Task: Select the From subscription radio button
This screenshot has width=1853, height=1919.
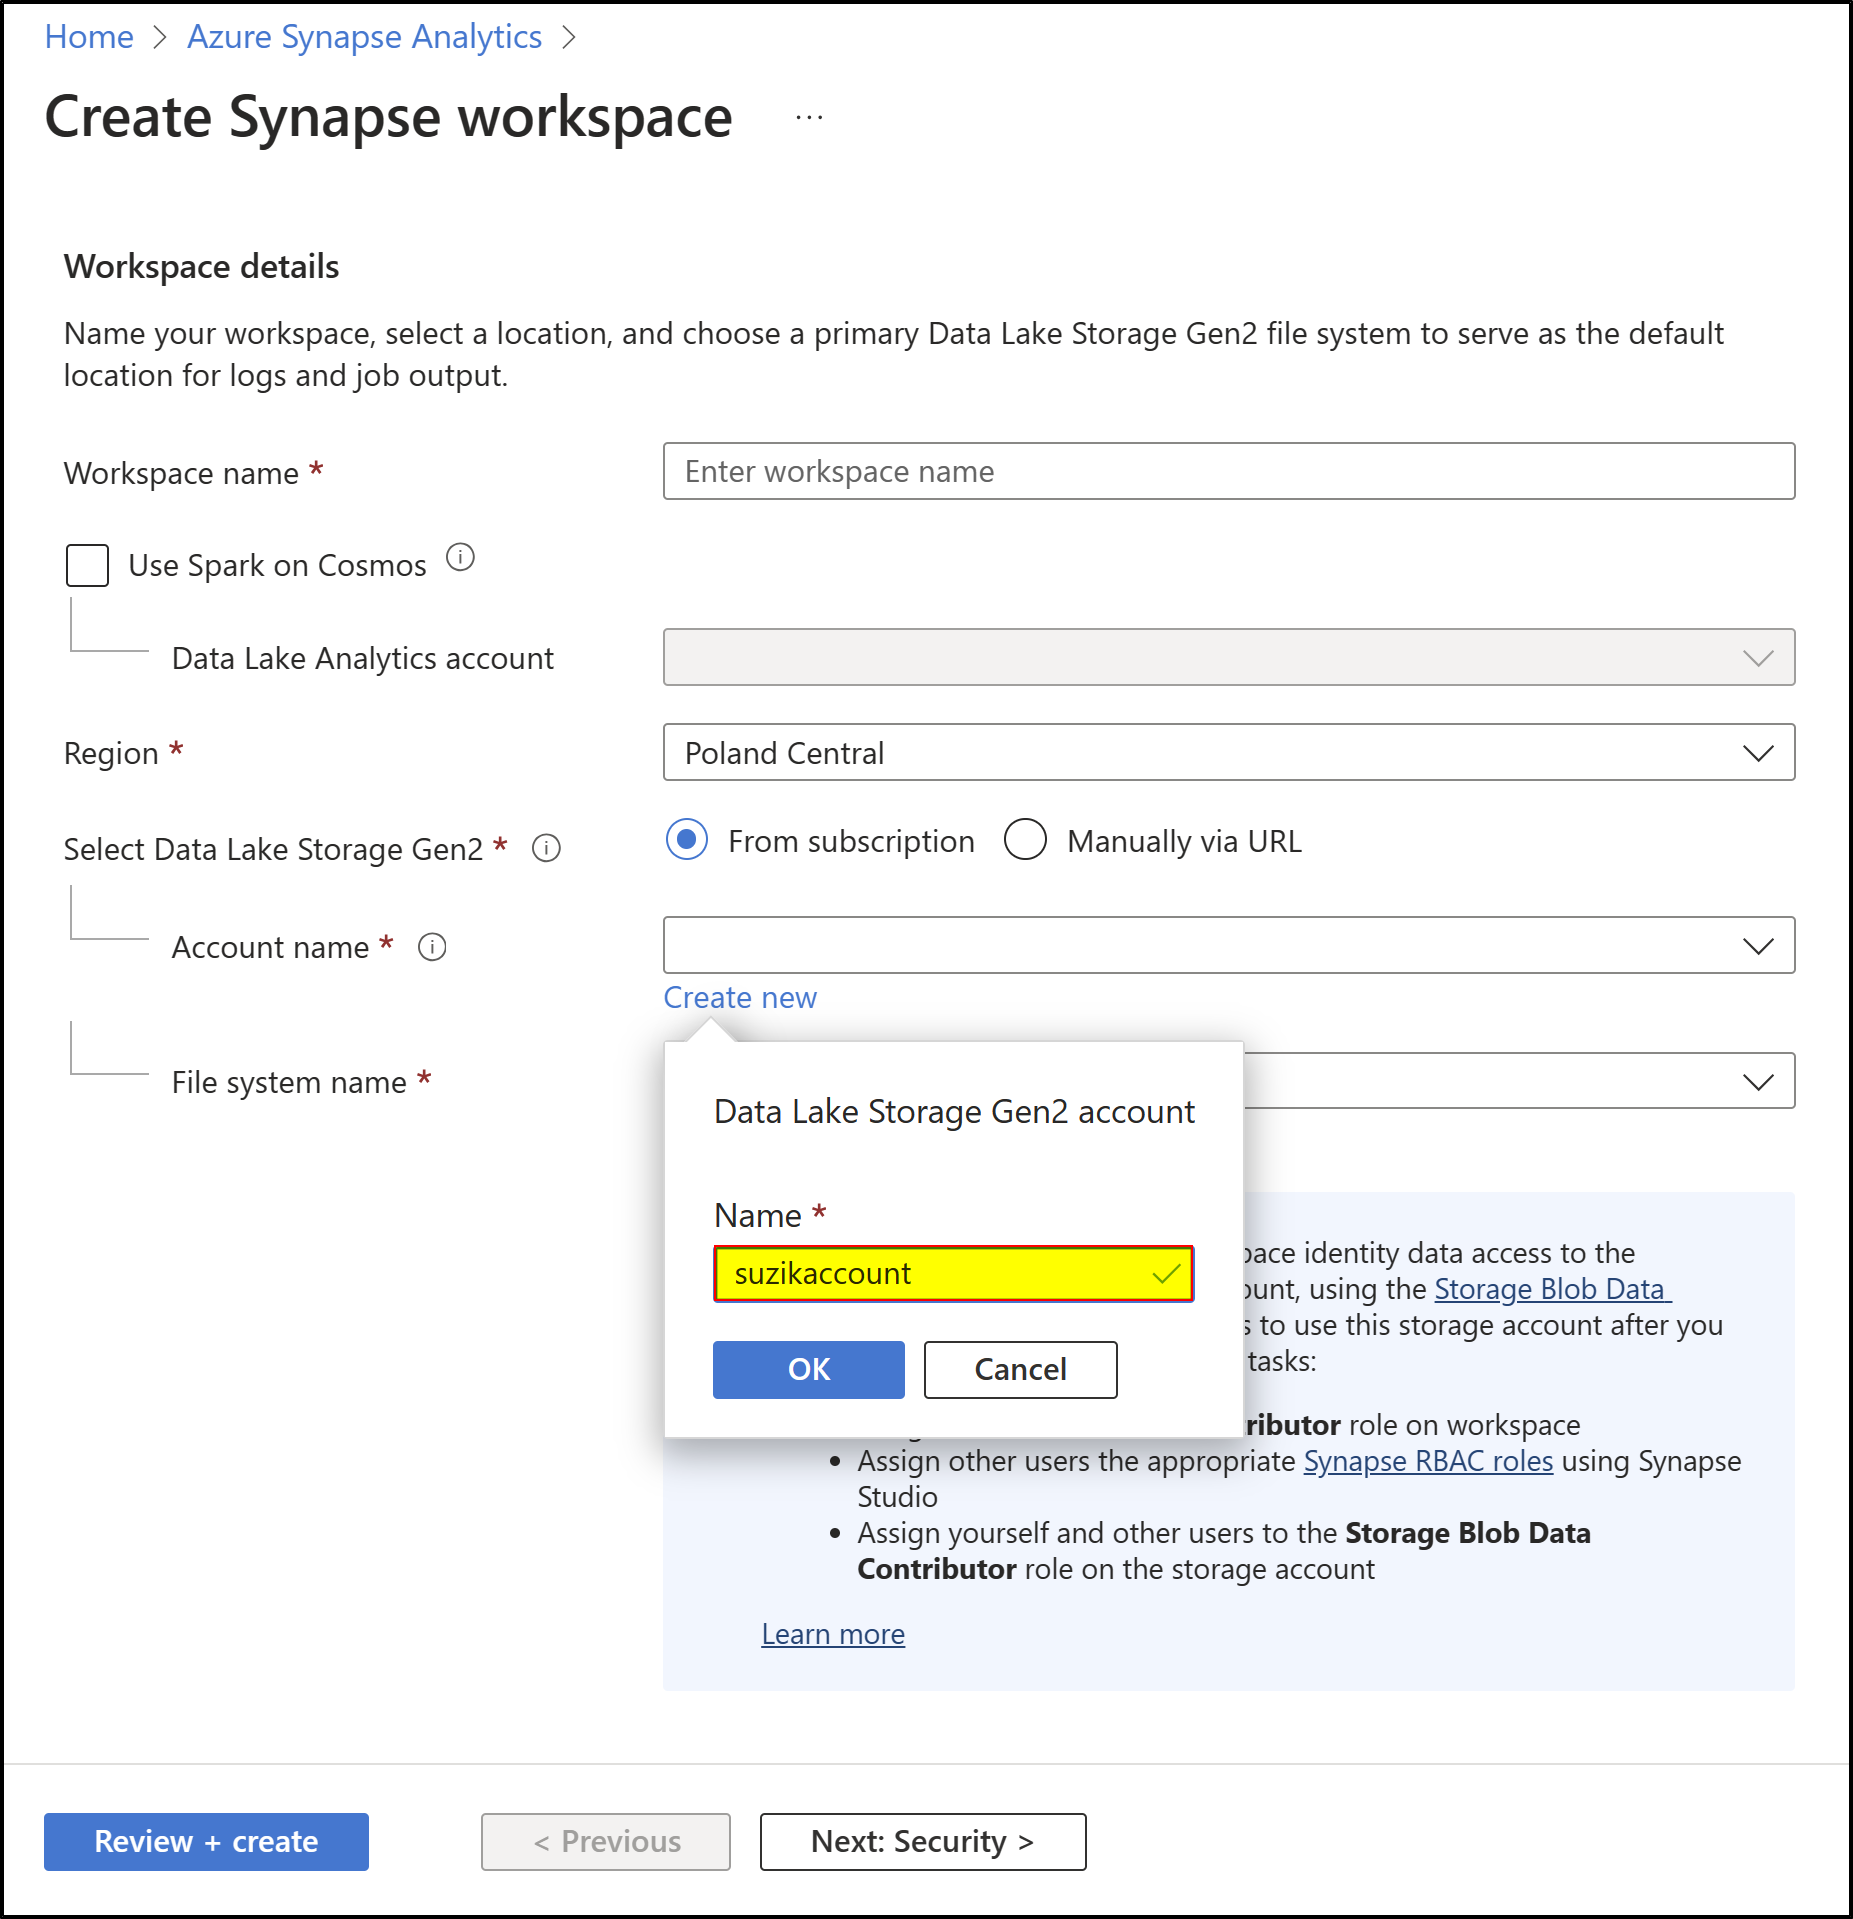Action: (x=687, y=840)
